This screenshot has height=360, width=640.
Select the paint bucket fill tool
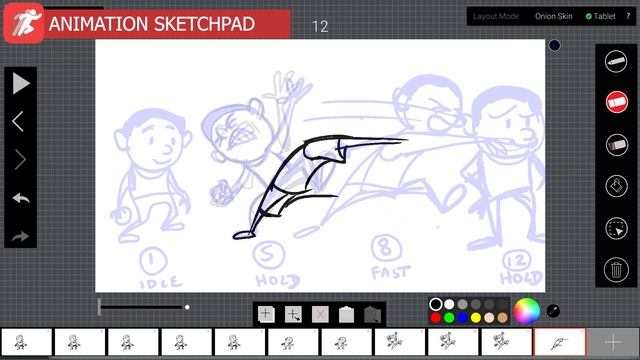point(616,186)
